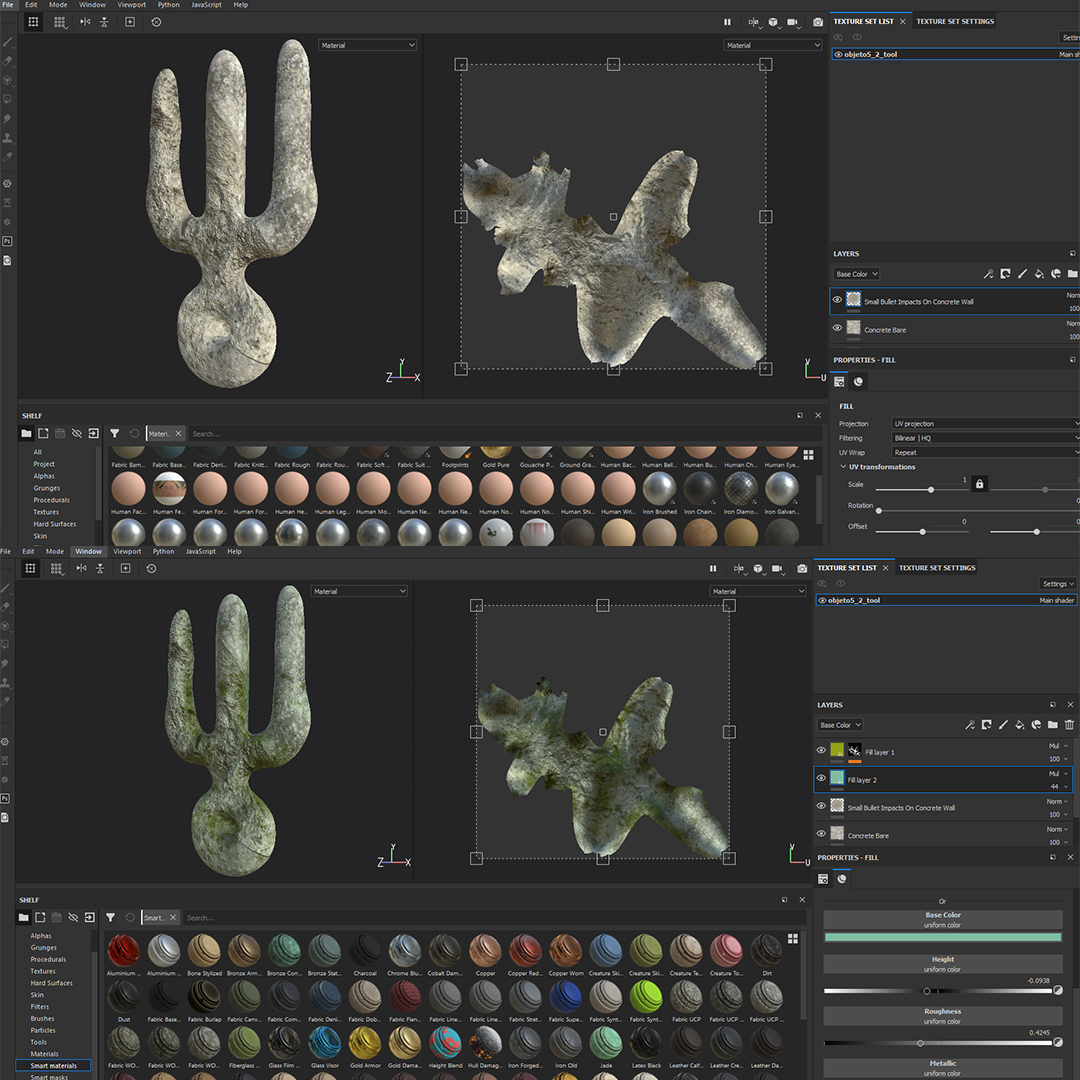Remove the "Materi..." shelf filter tag
Screen dimensions: 1080x1080
[x=179, y=434]
